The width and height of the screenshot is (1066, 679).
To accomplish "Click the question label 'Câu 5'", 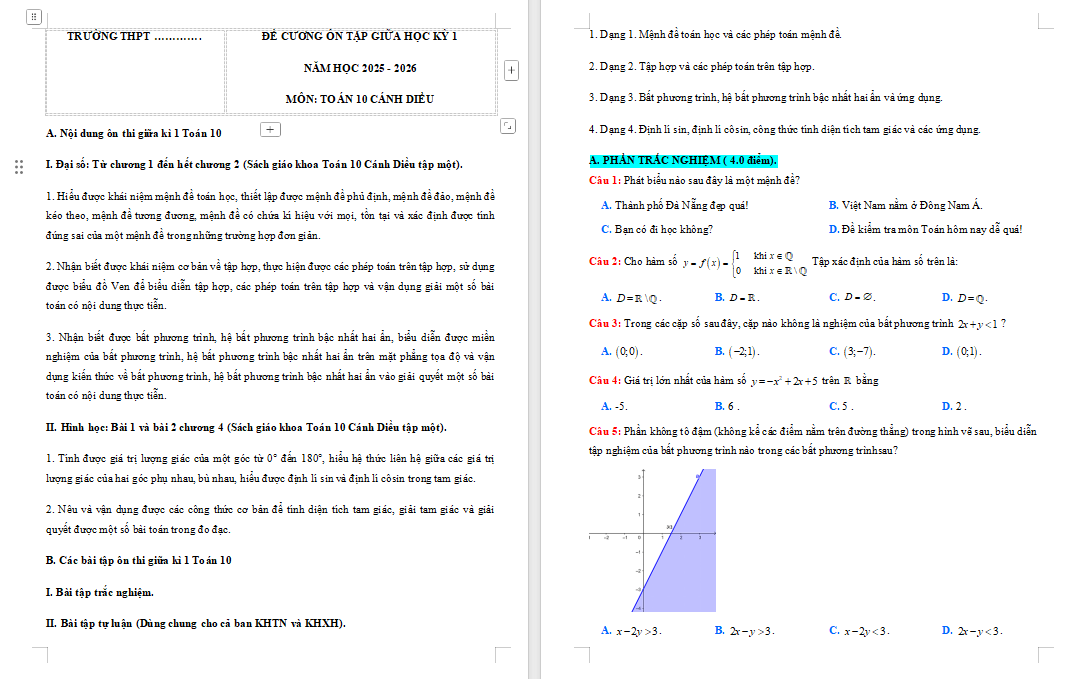I will [605, 432].
